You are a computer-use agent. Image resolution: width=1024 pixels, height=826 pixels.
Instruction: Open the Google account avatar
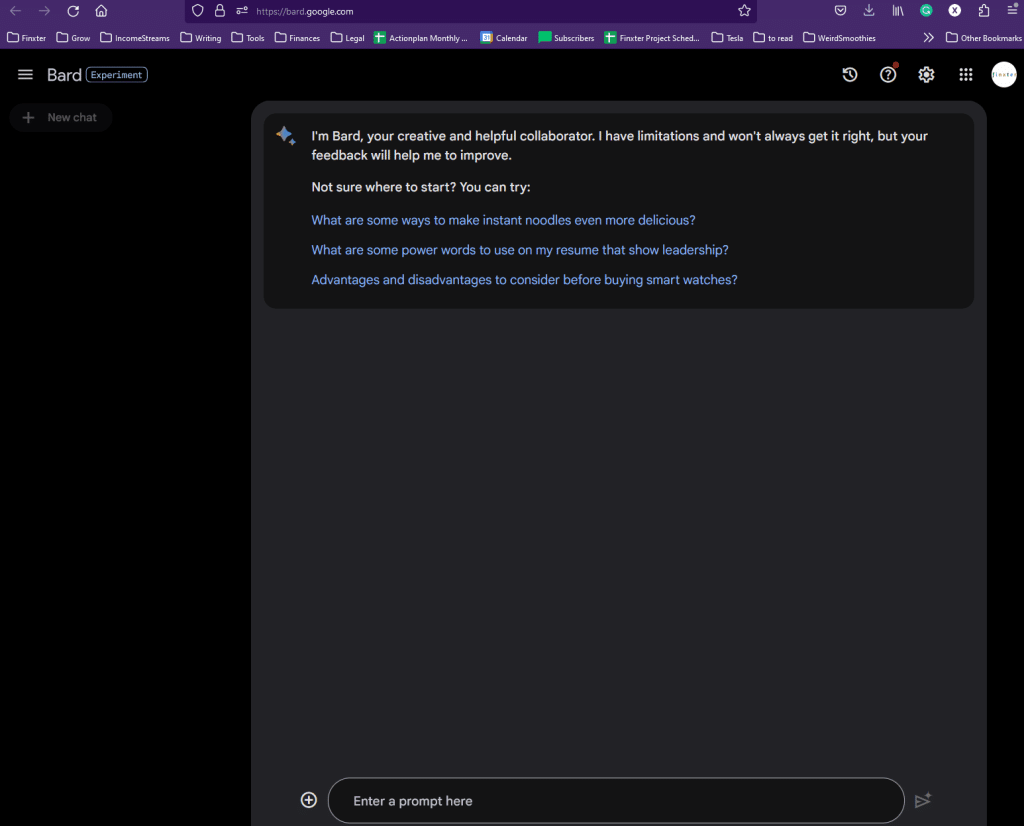coord(1004,74)
